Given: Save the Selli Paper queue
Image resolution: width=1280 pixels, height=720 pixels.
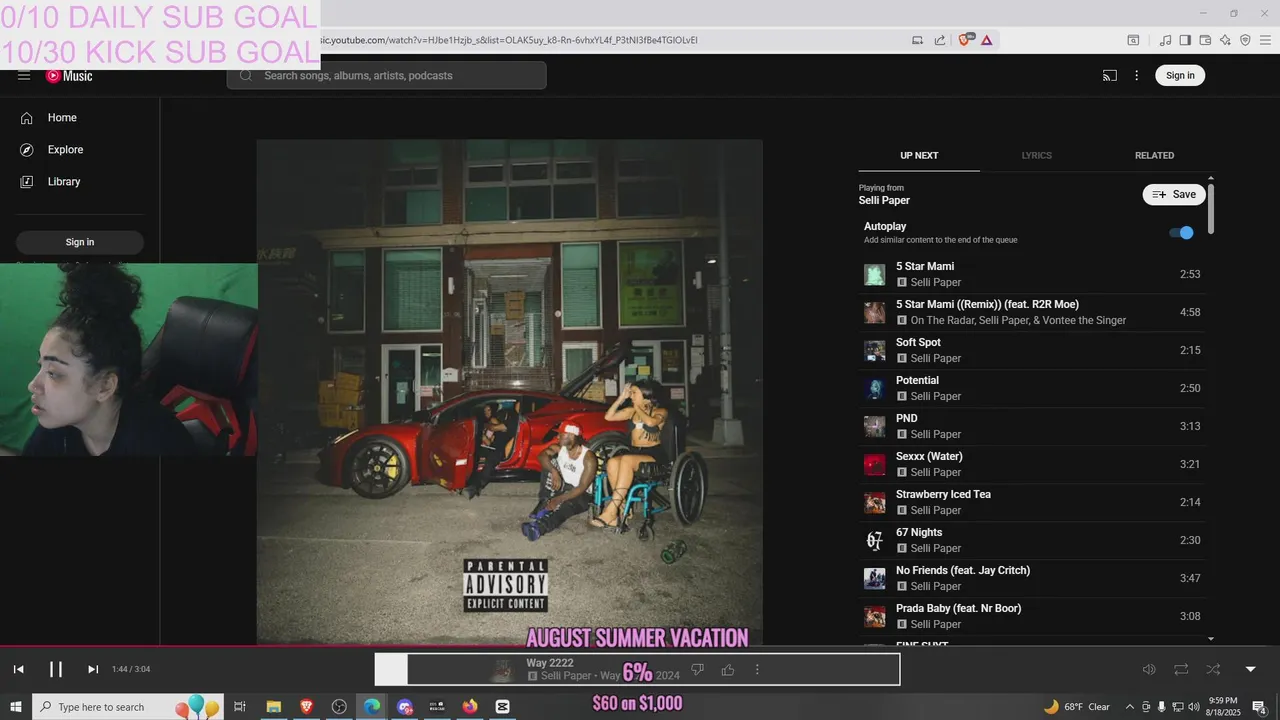Looking at the screenshot, I should point(1174,195).
